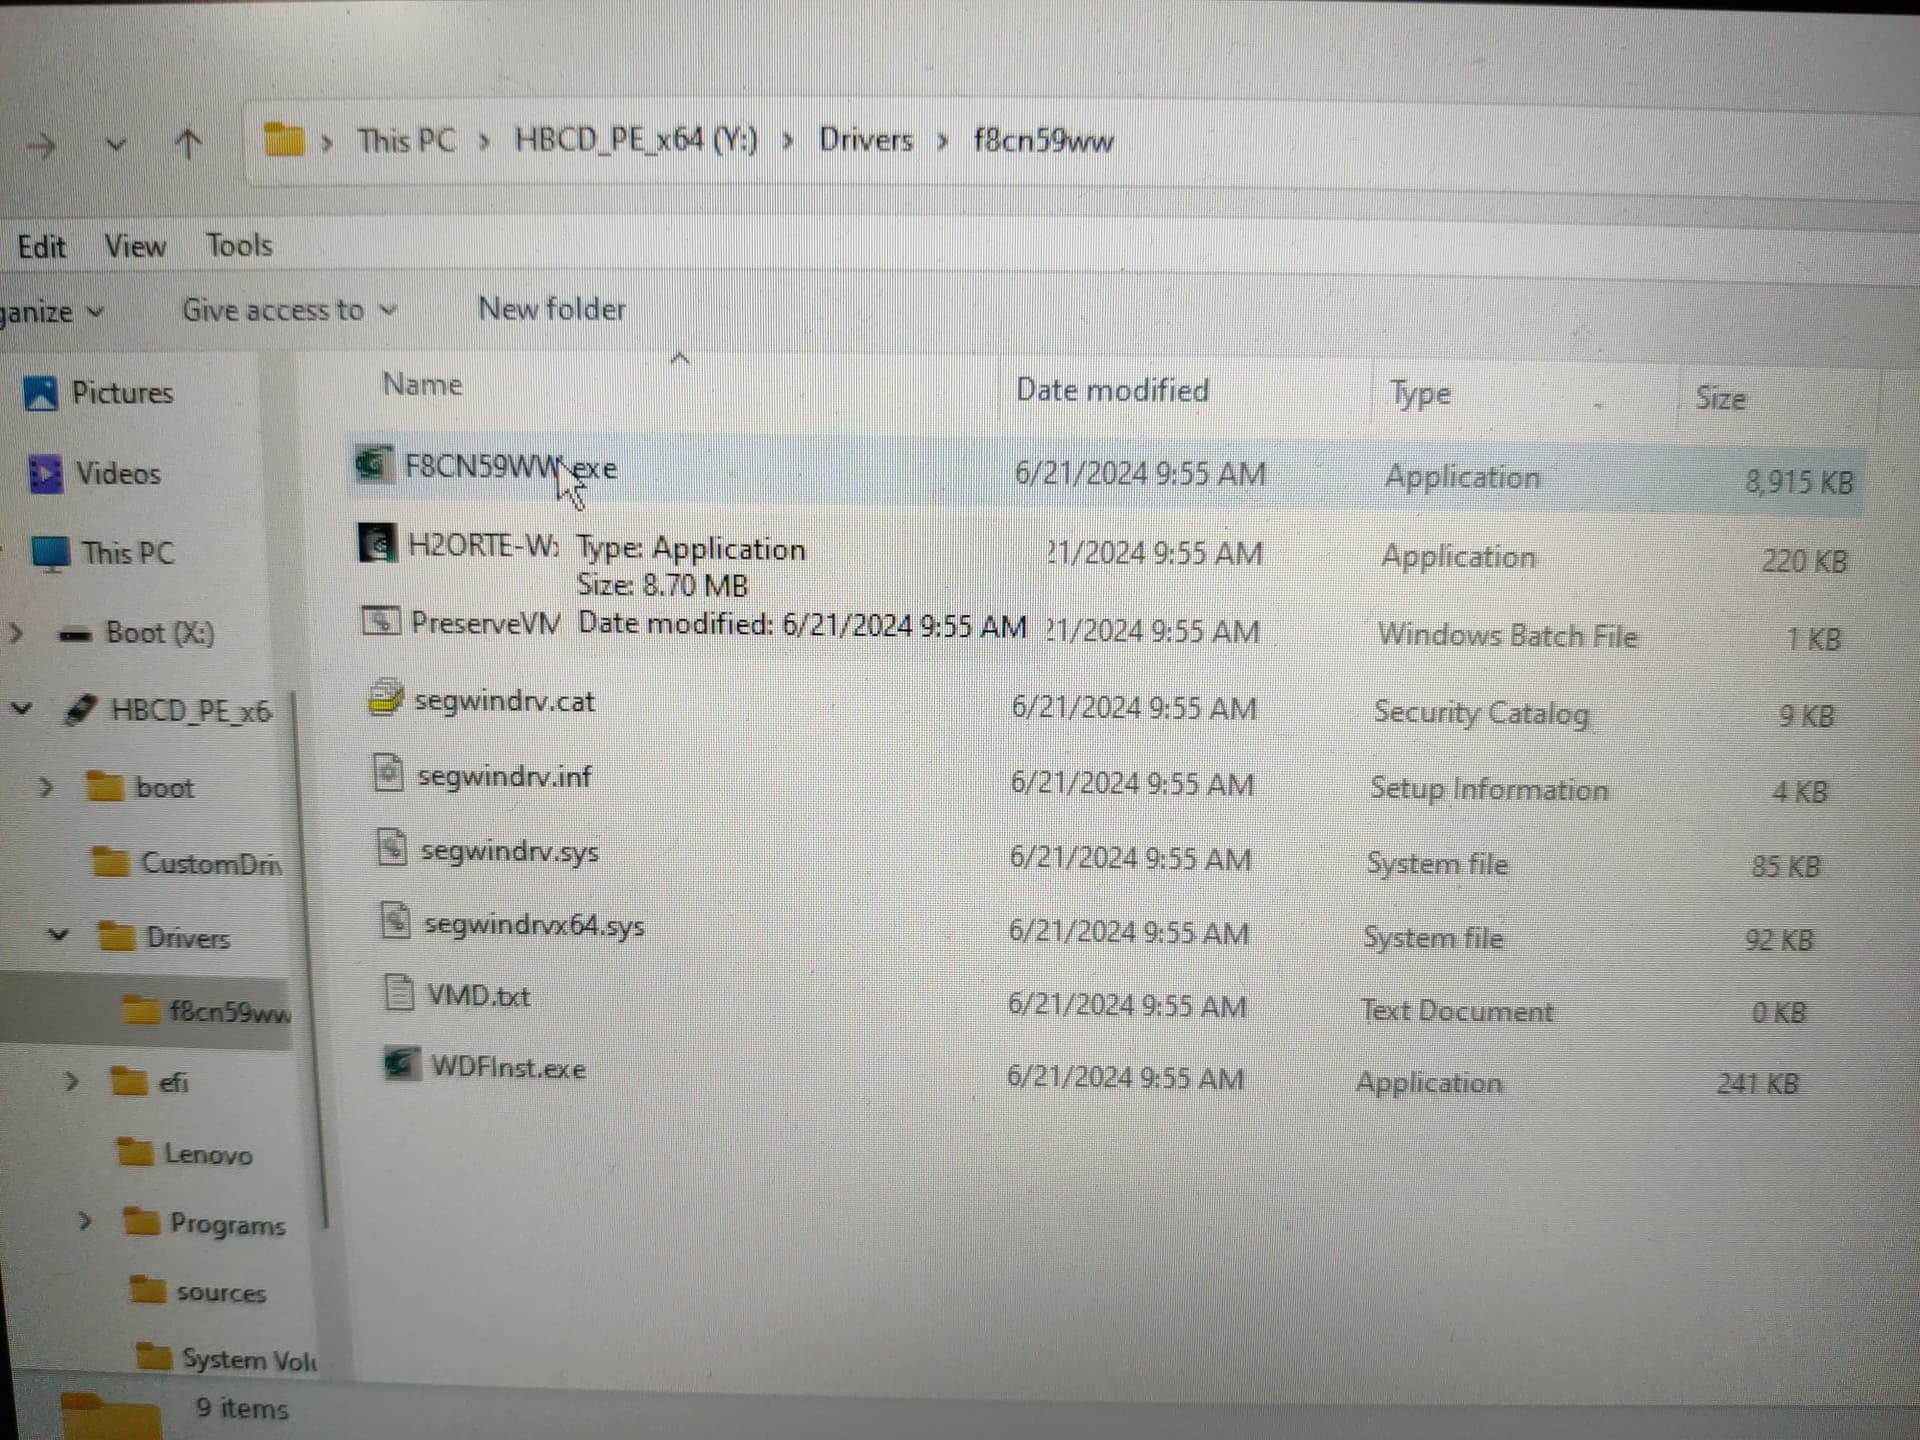Screen dimensions: 1920x1440
Task: Expand the Programs folder tree node
Action: tap(85, 1221)
